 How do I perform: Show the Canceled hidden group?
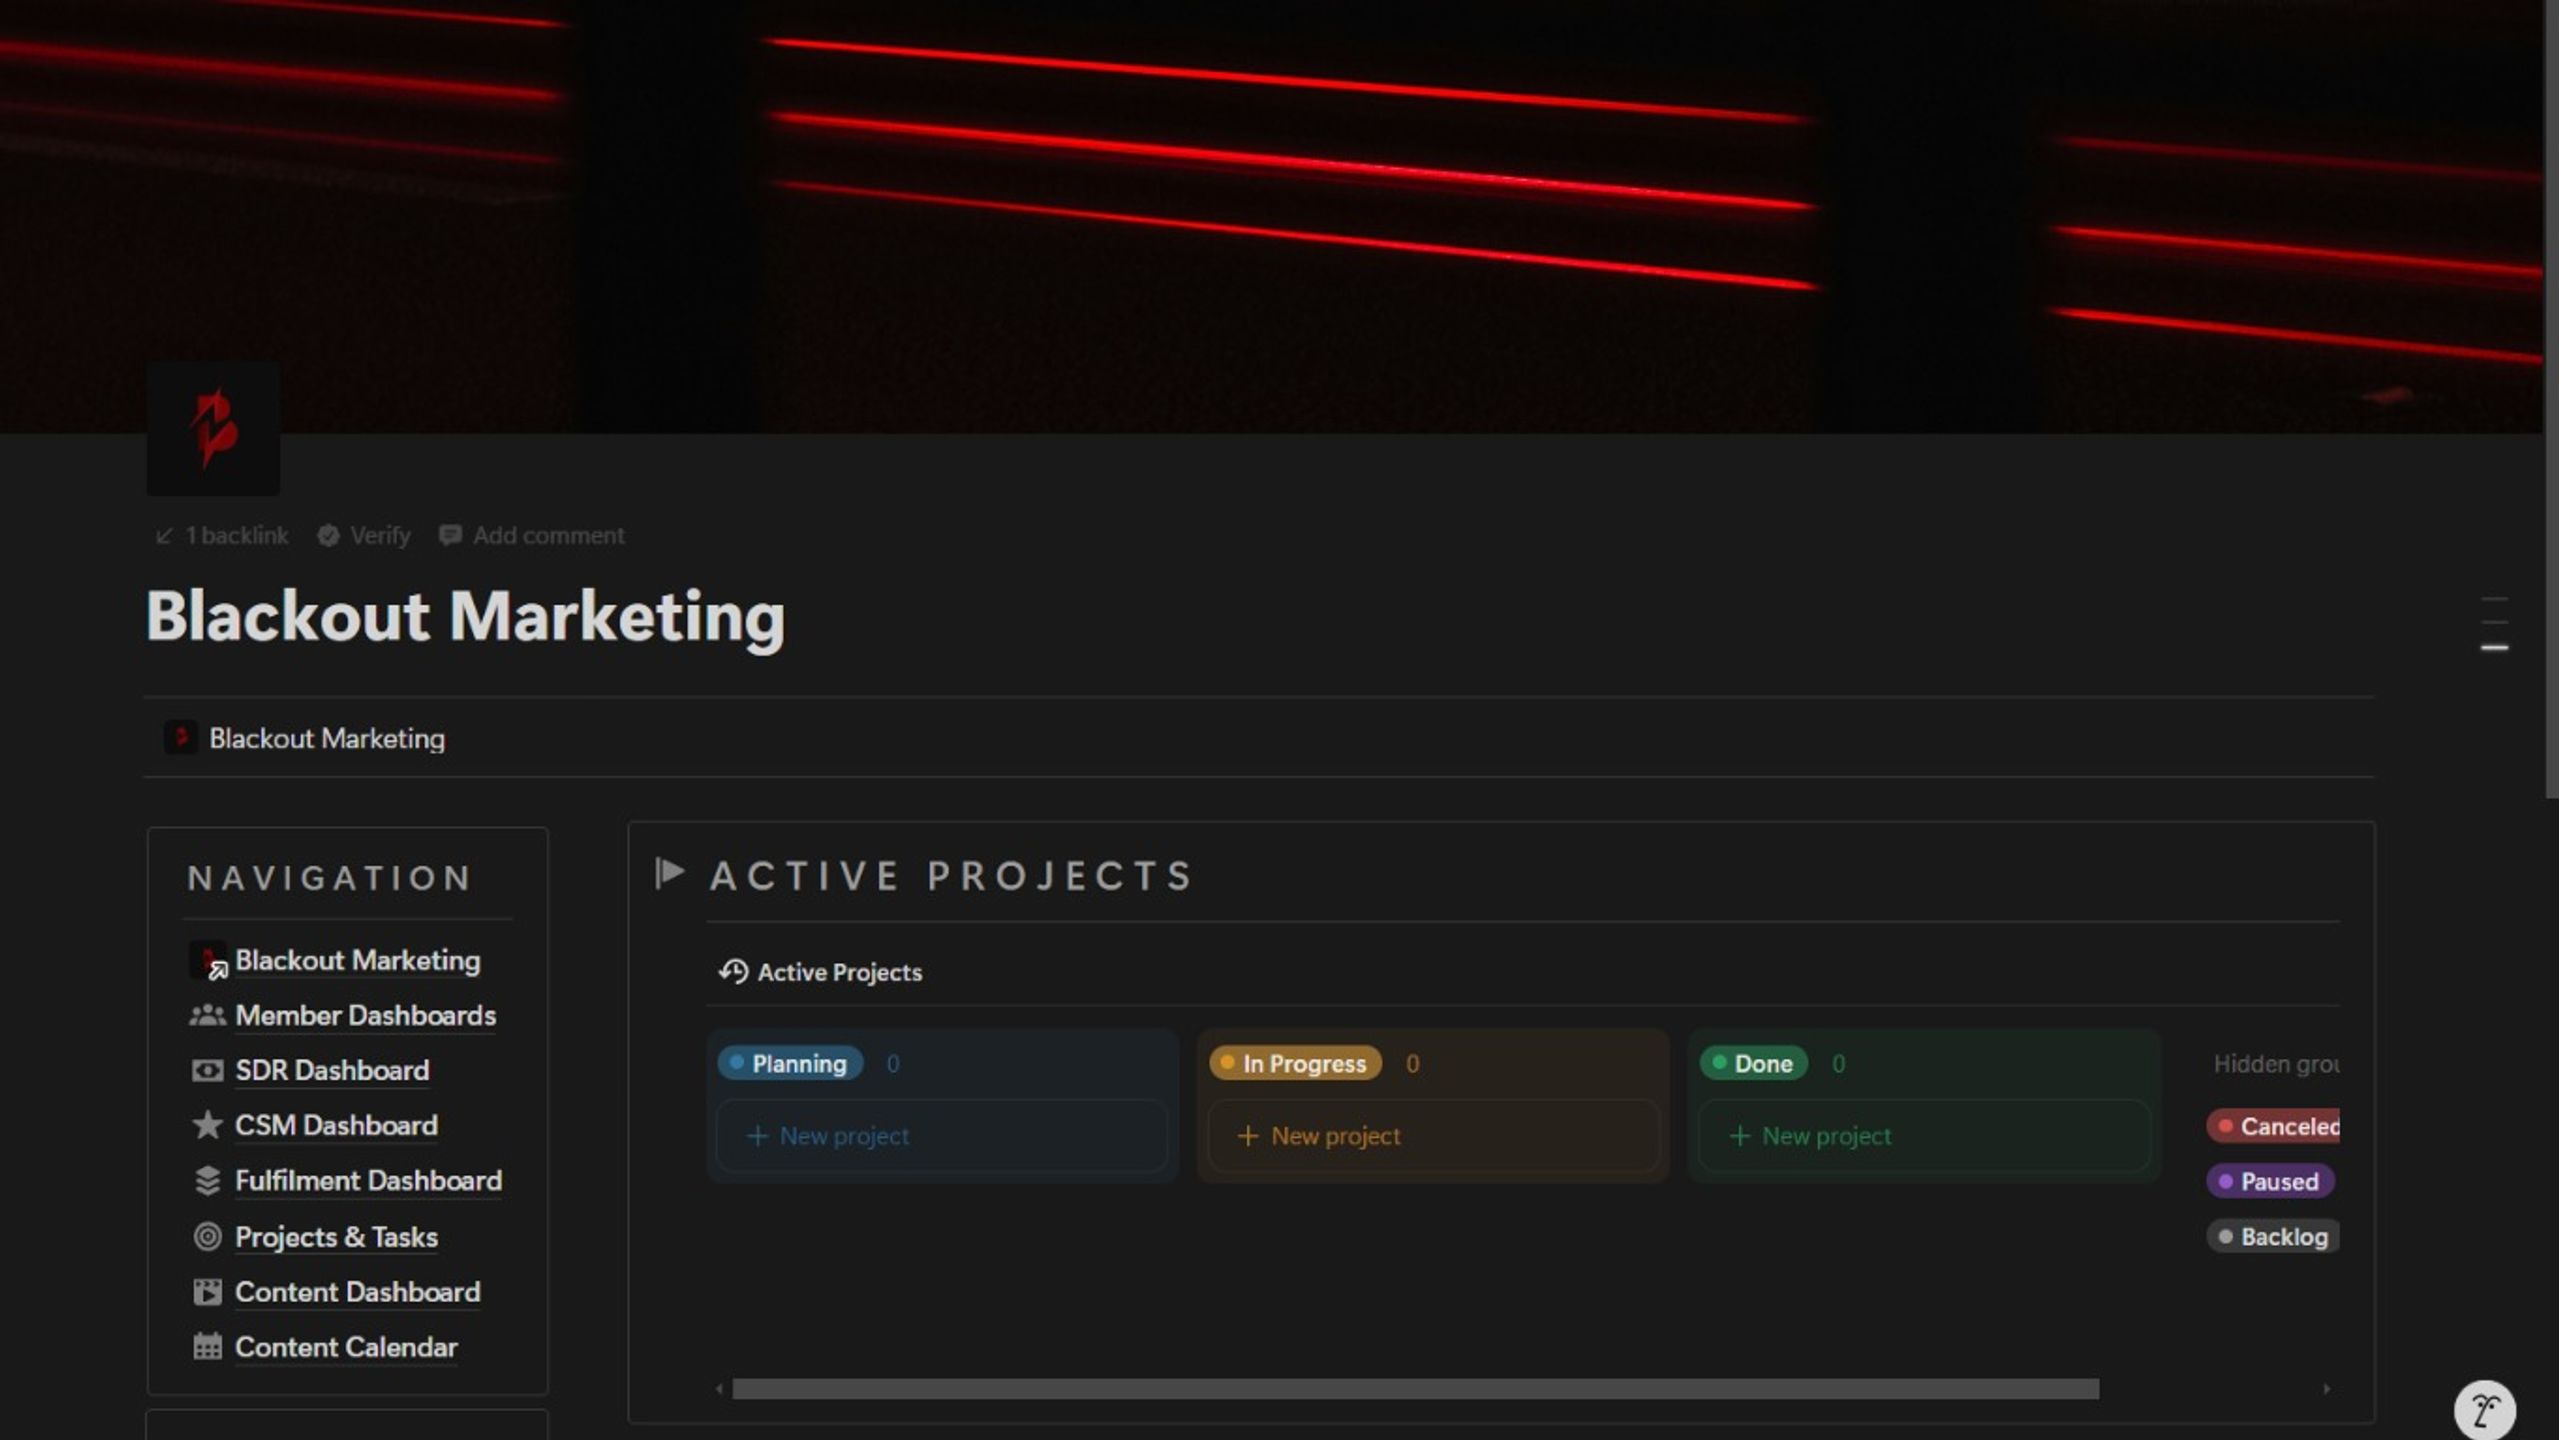tap(2273, 1127)
